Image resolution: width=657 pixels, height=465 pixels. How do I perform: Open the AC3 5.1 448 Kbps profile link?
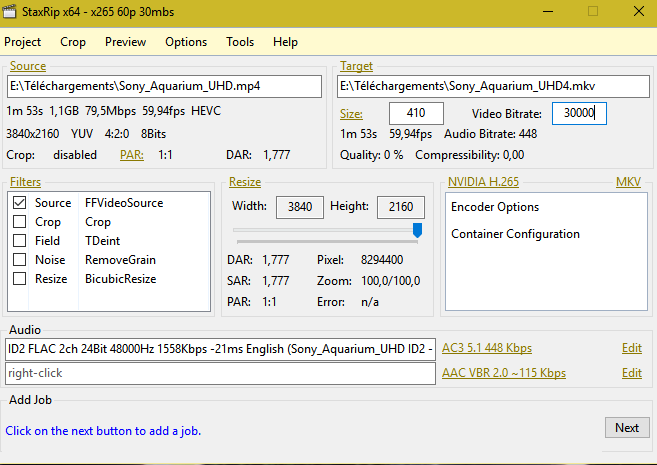pos(487,348)
